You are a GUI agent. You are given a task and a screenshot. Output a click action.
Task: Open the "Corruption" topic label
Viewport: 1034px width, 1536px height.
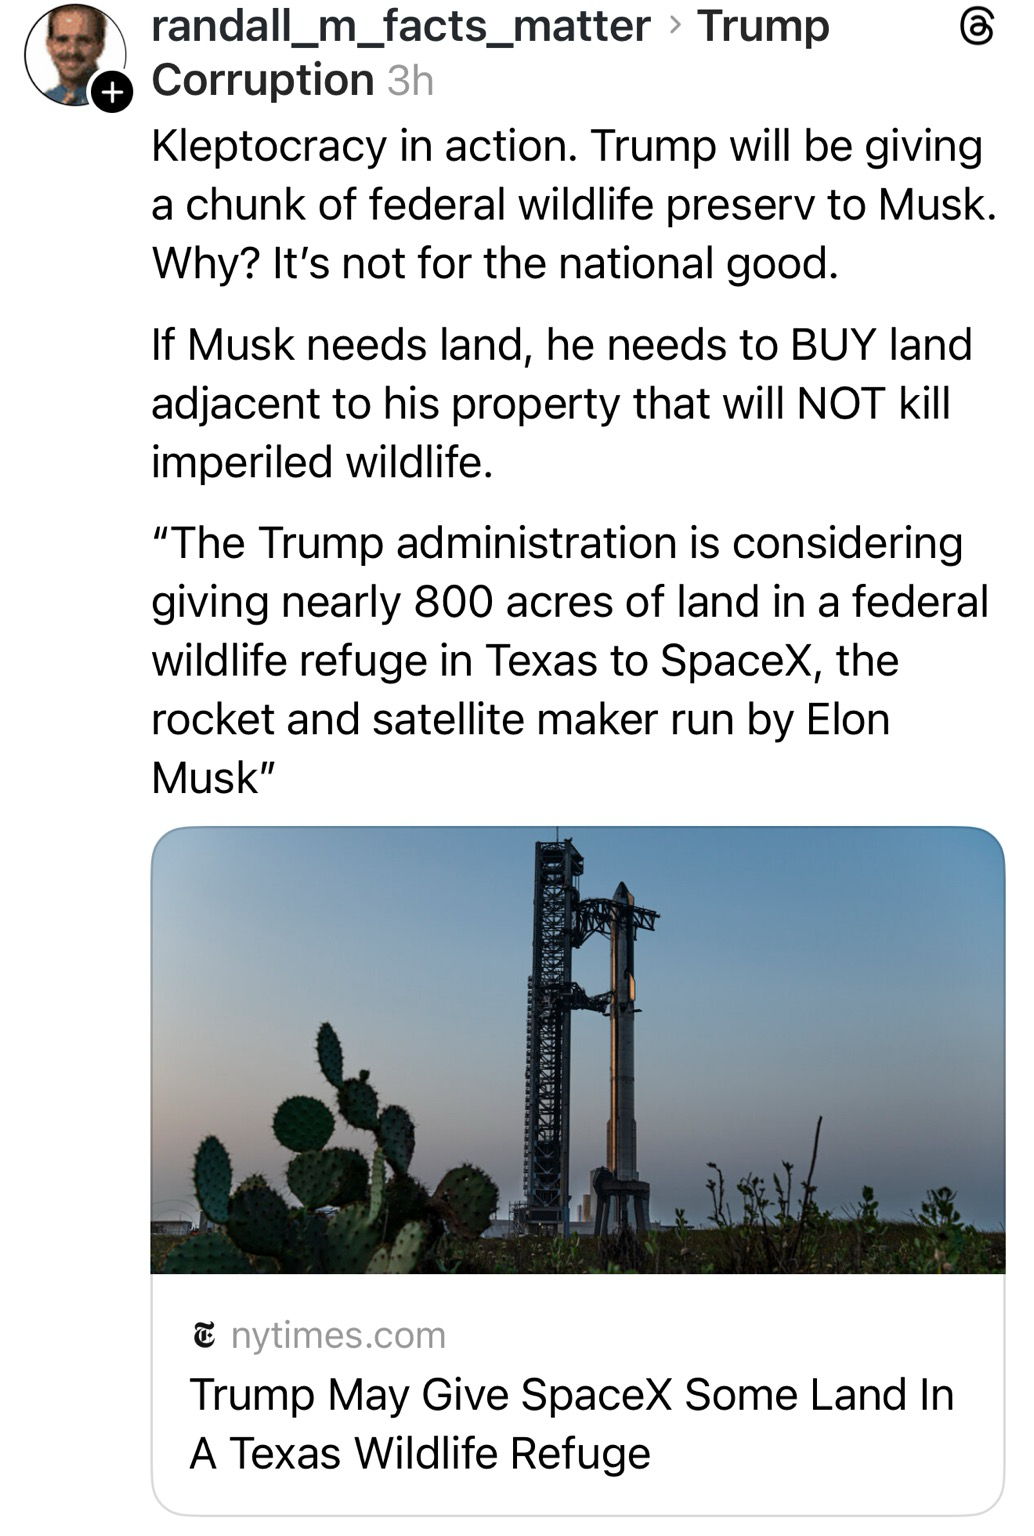263,80
